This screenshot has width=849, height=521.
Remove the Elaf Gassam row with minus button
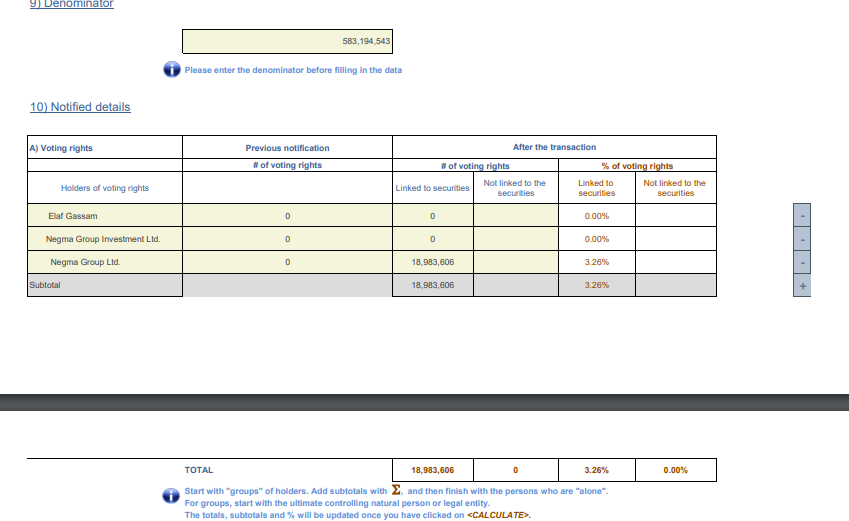pos(802,216)
